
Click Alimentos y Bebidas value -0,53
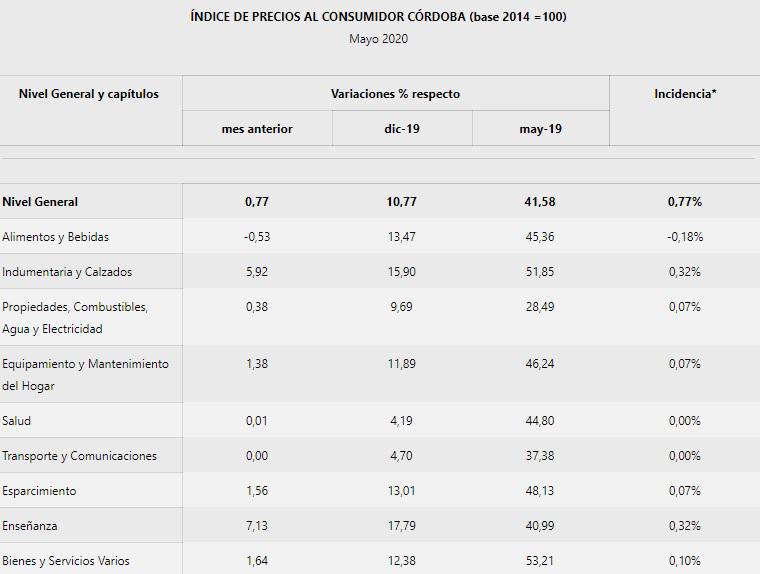point(257,237)
